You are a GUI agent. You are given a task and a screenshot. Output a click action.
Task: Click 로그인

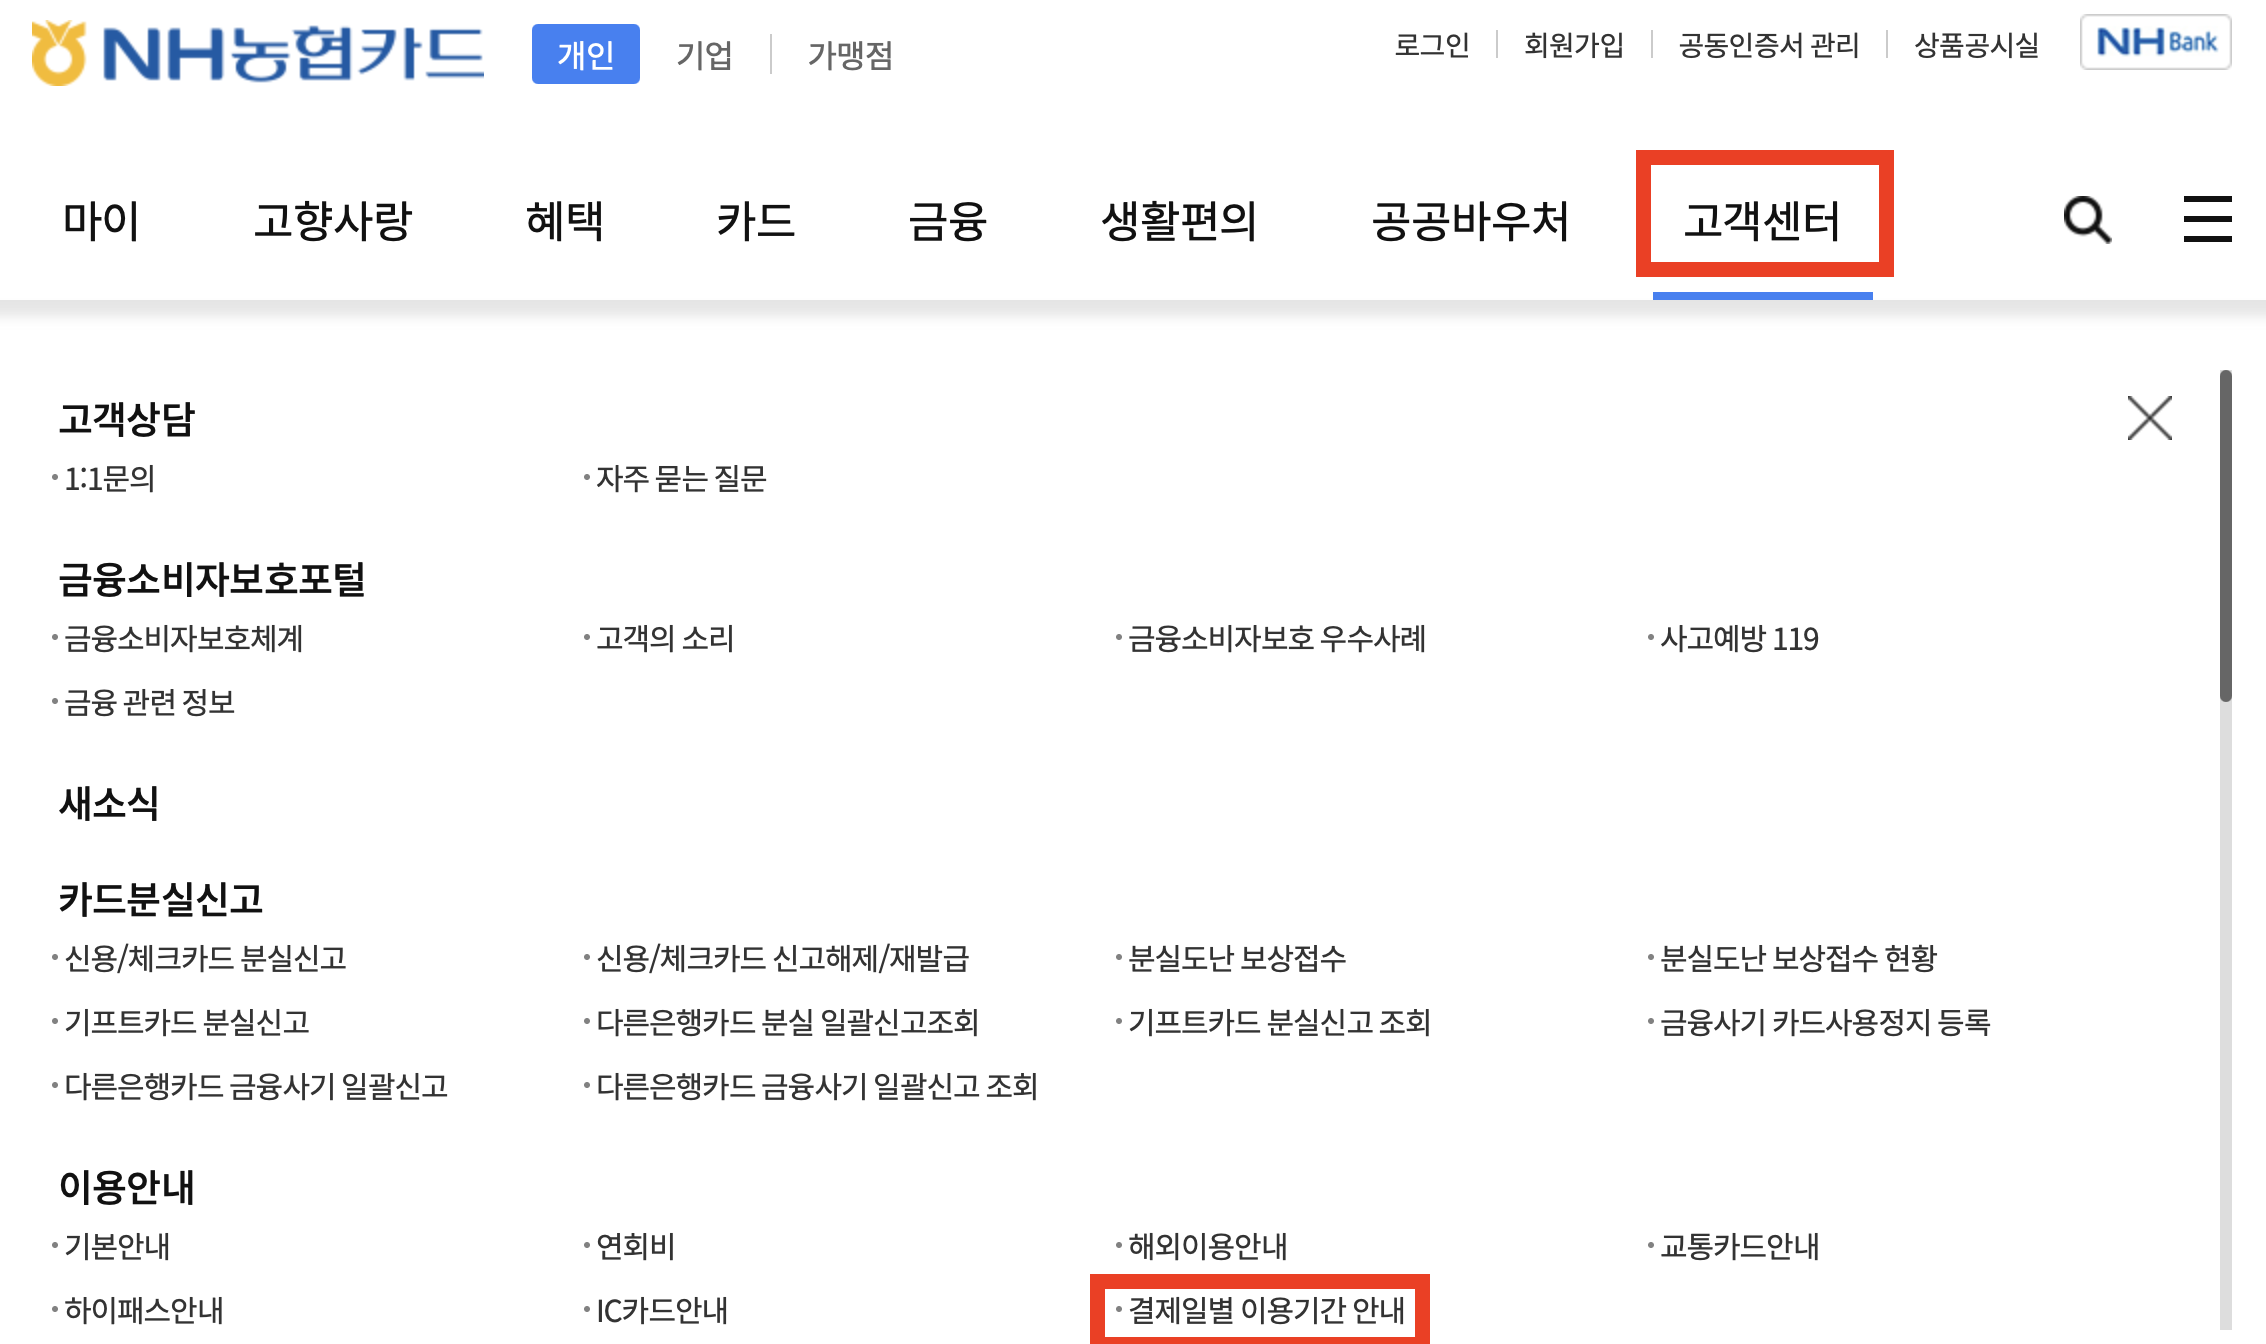point(1434,45)
